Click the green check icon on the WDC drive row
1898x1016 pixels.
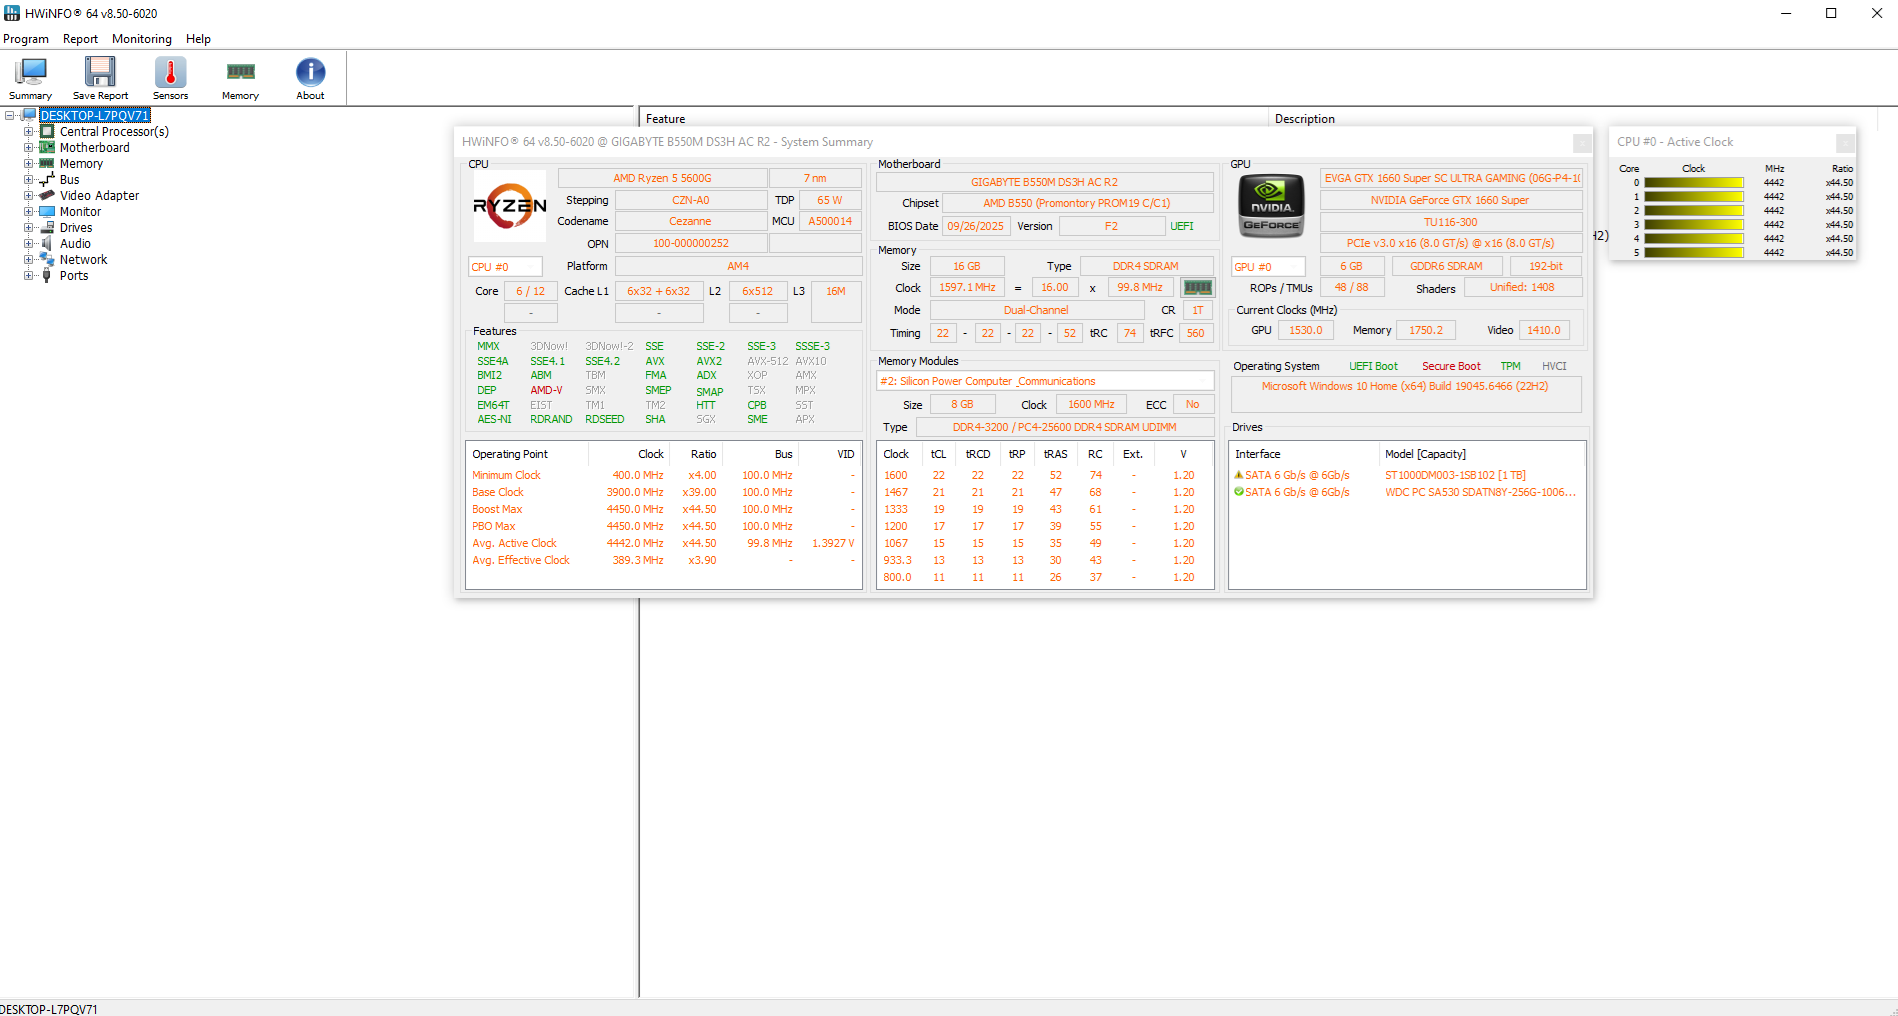coord(1239,492)
